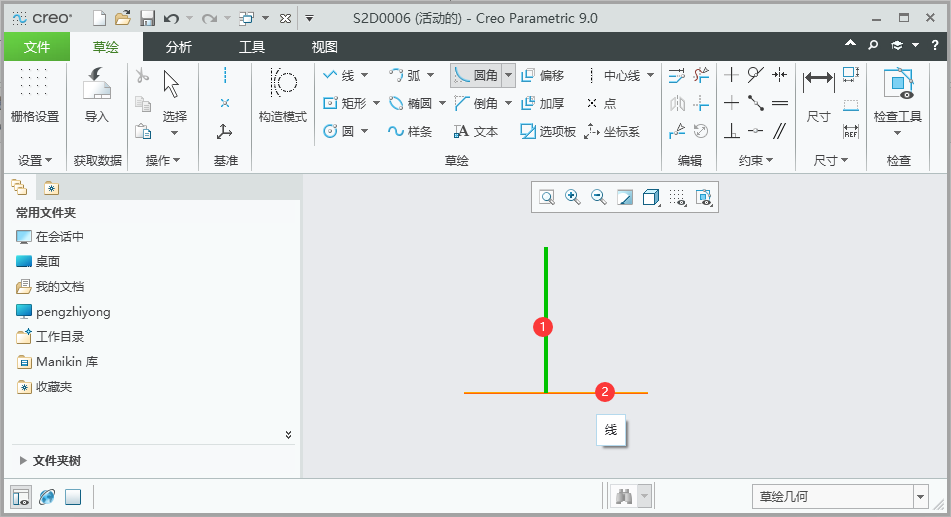Click the Repaint icon in graphics toolbar

(625, 197)
